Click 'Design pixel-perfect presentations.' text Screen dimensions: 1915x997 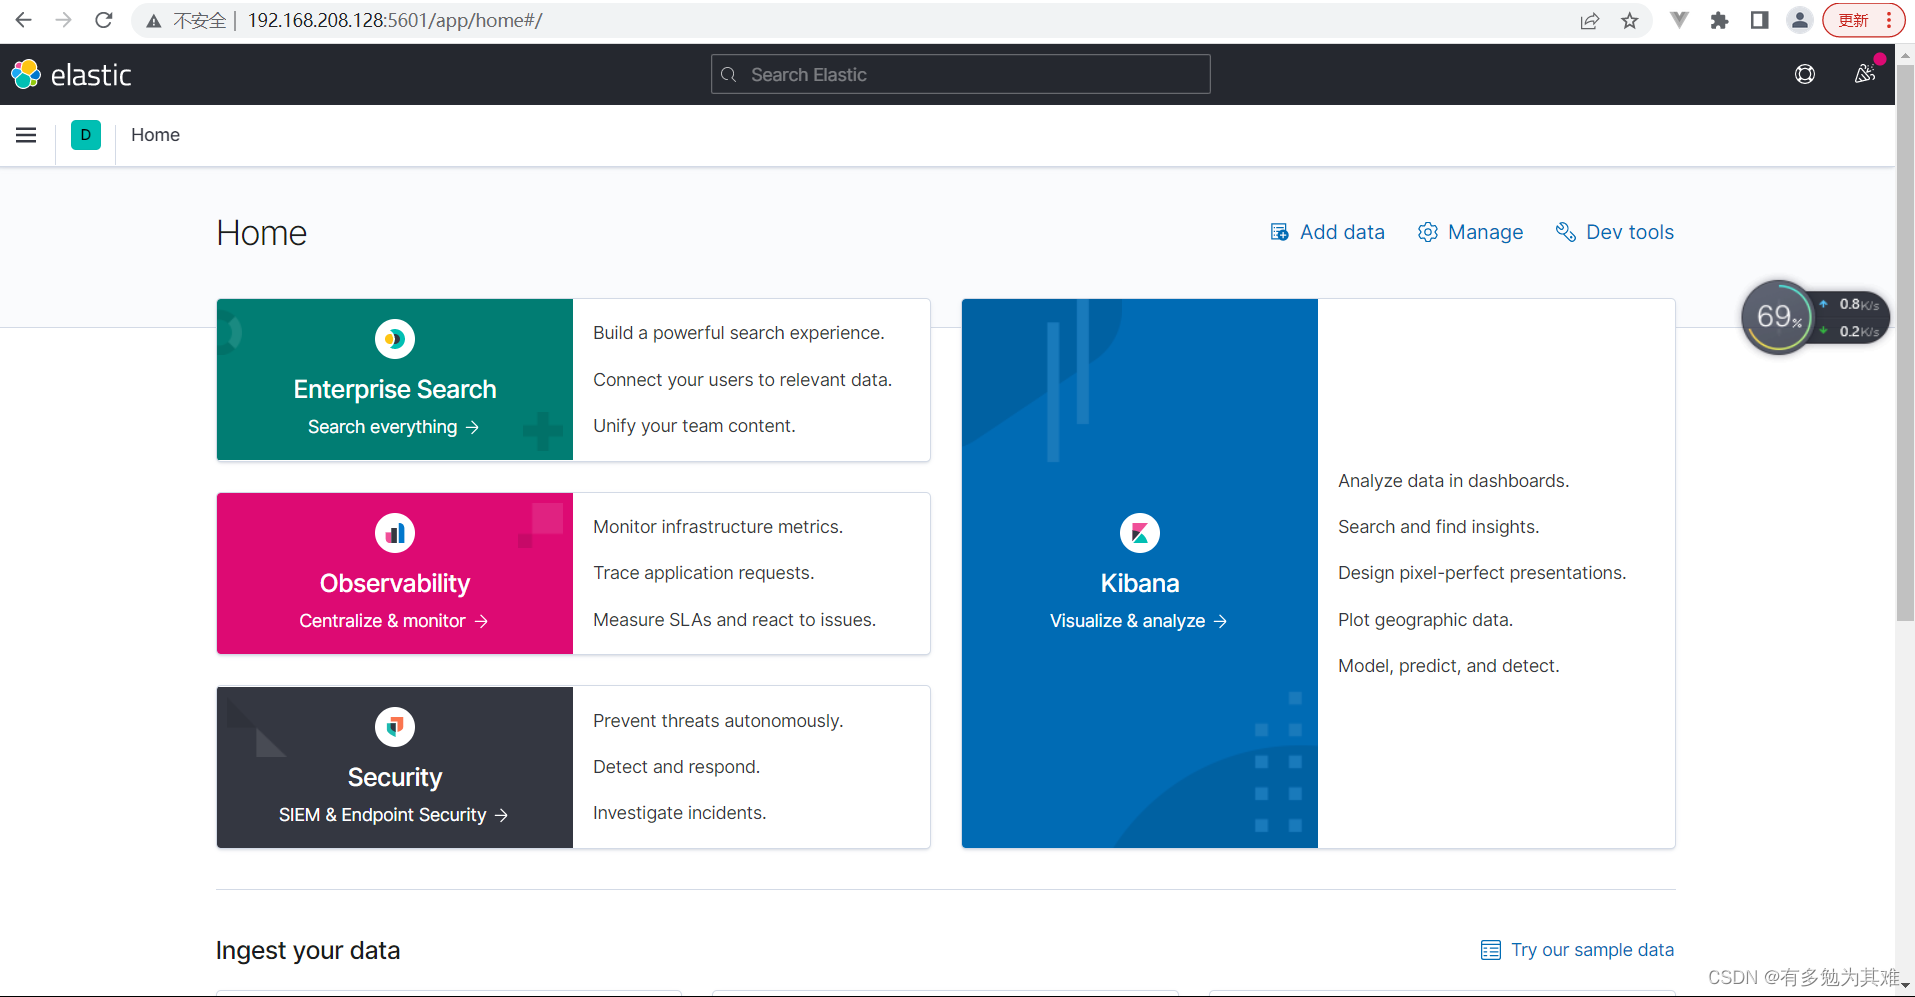[1482, 573]
